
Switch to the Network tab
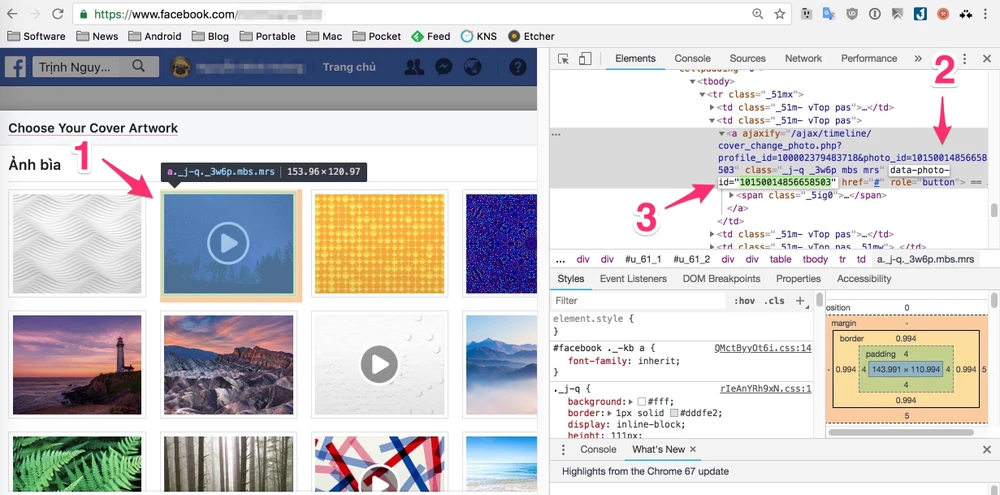coord(803,59)
